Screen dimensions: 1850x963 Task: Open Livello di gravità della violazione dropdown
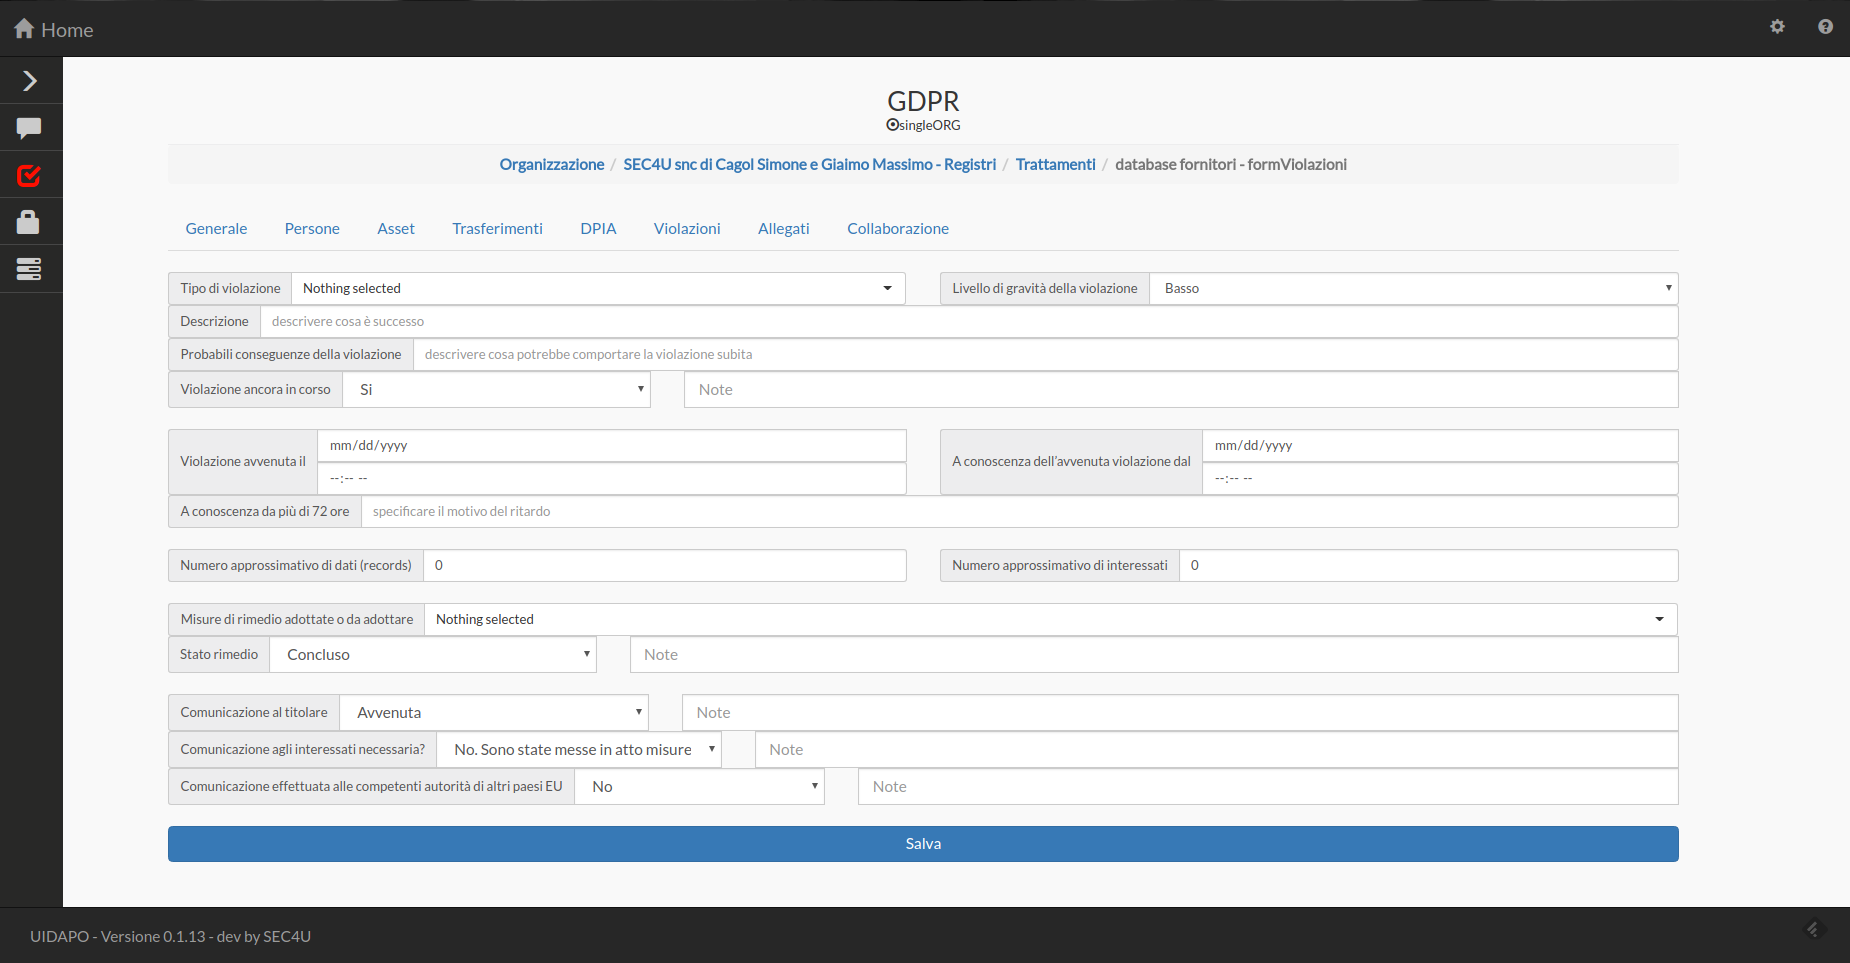tap(1413, 288)
